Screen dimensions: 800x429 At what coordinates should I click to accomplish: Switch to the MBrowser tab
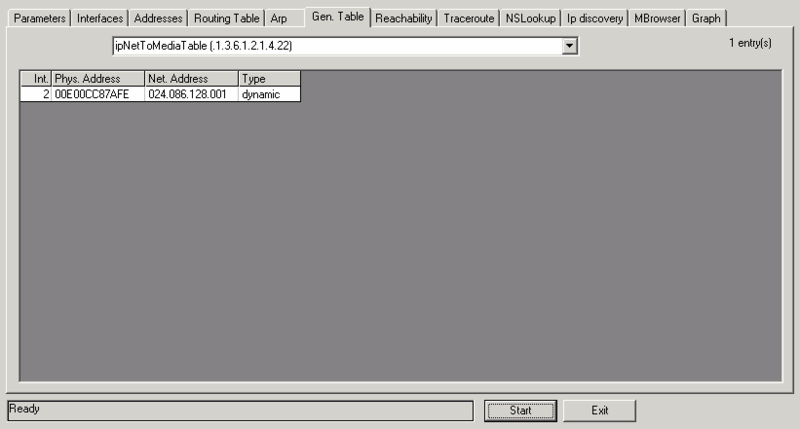point(657,18)
